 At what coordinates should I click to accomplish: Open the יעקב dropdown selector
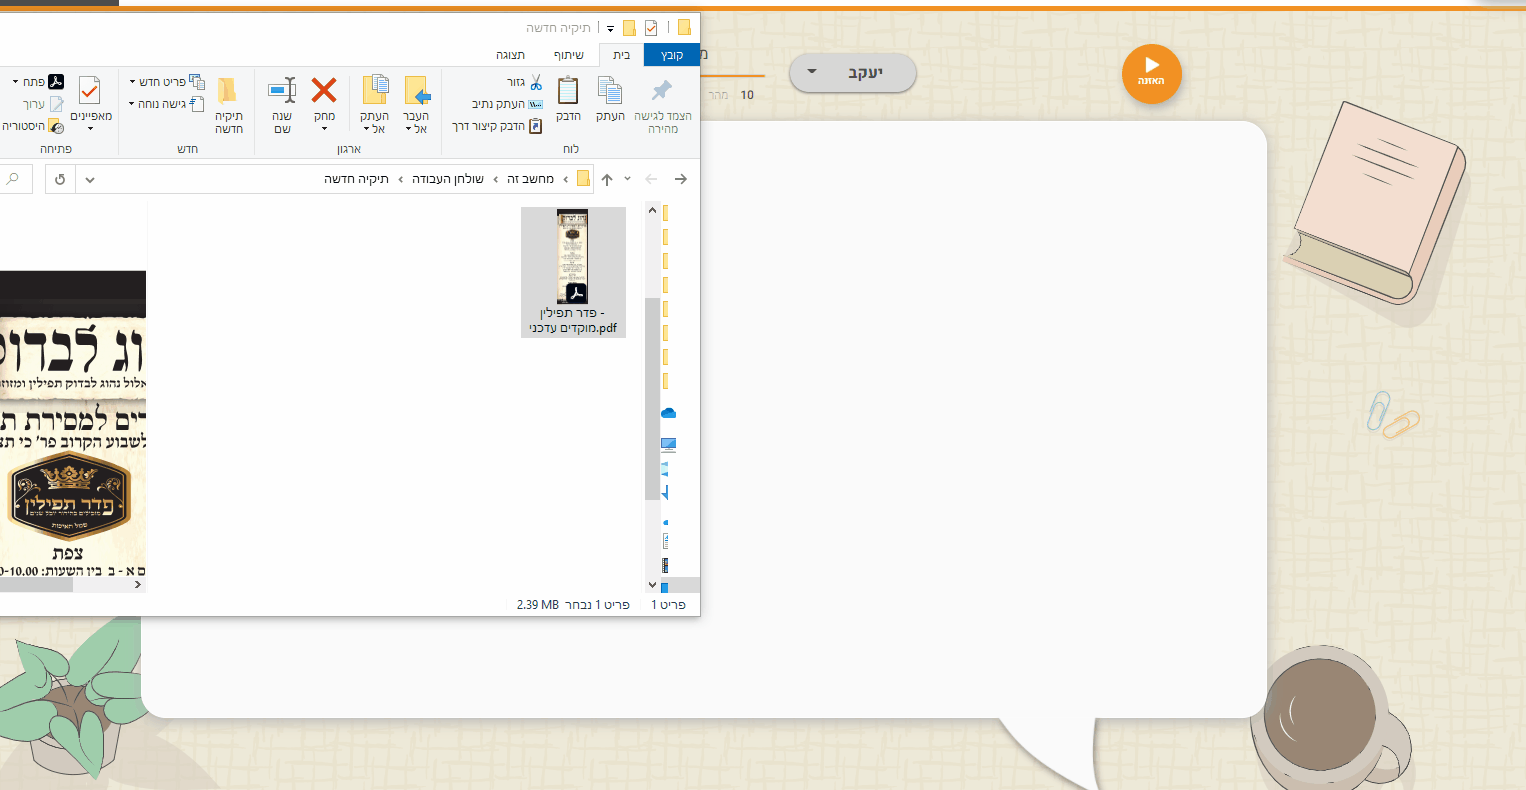click(x=852, y=73)
